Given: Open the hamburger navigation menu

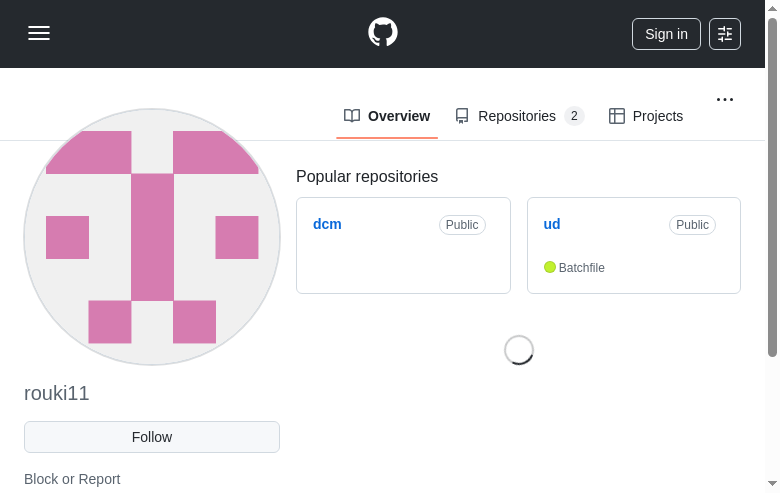Looking at the screenshot, I should click(x=39, y=33).
